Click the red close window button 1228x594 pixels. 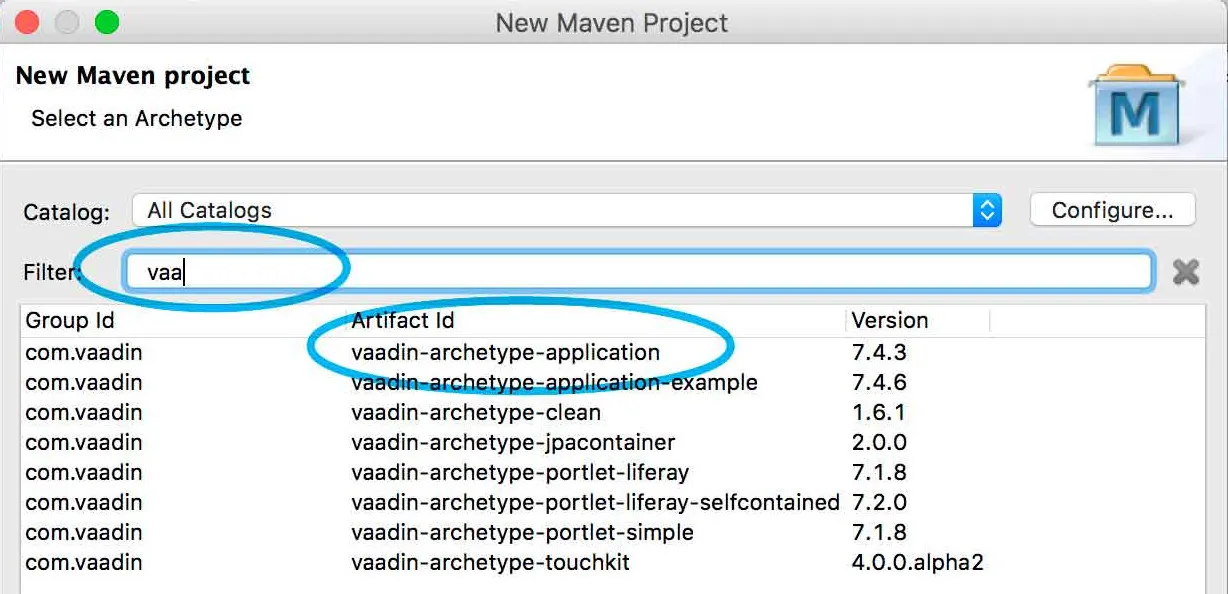pos(28,22)
